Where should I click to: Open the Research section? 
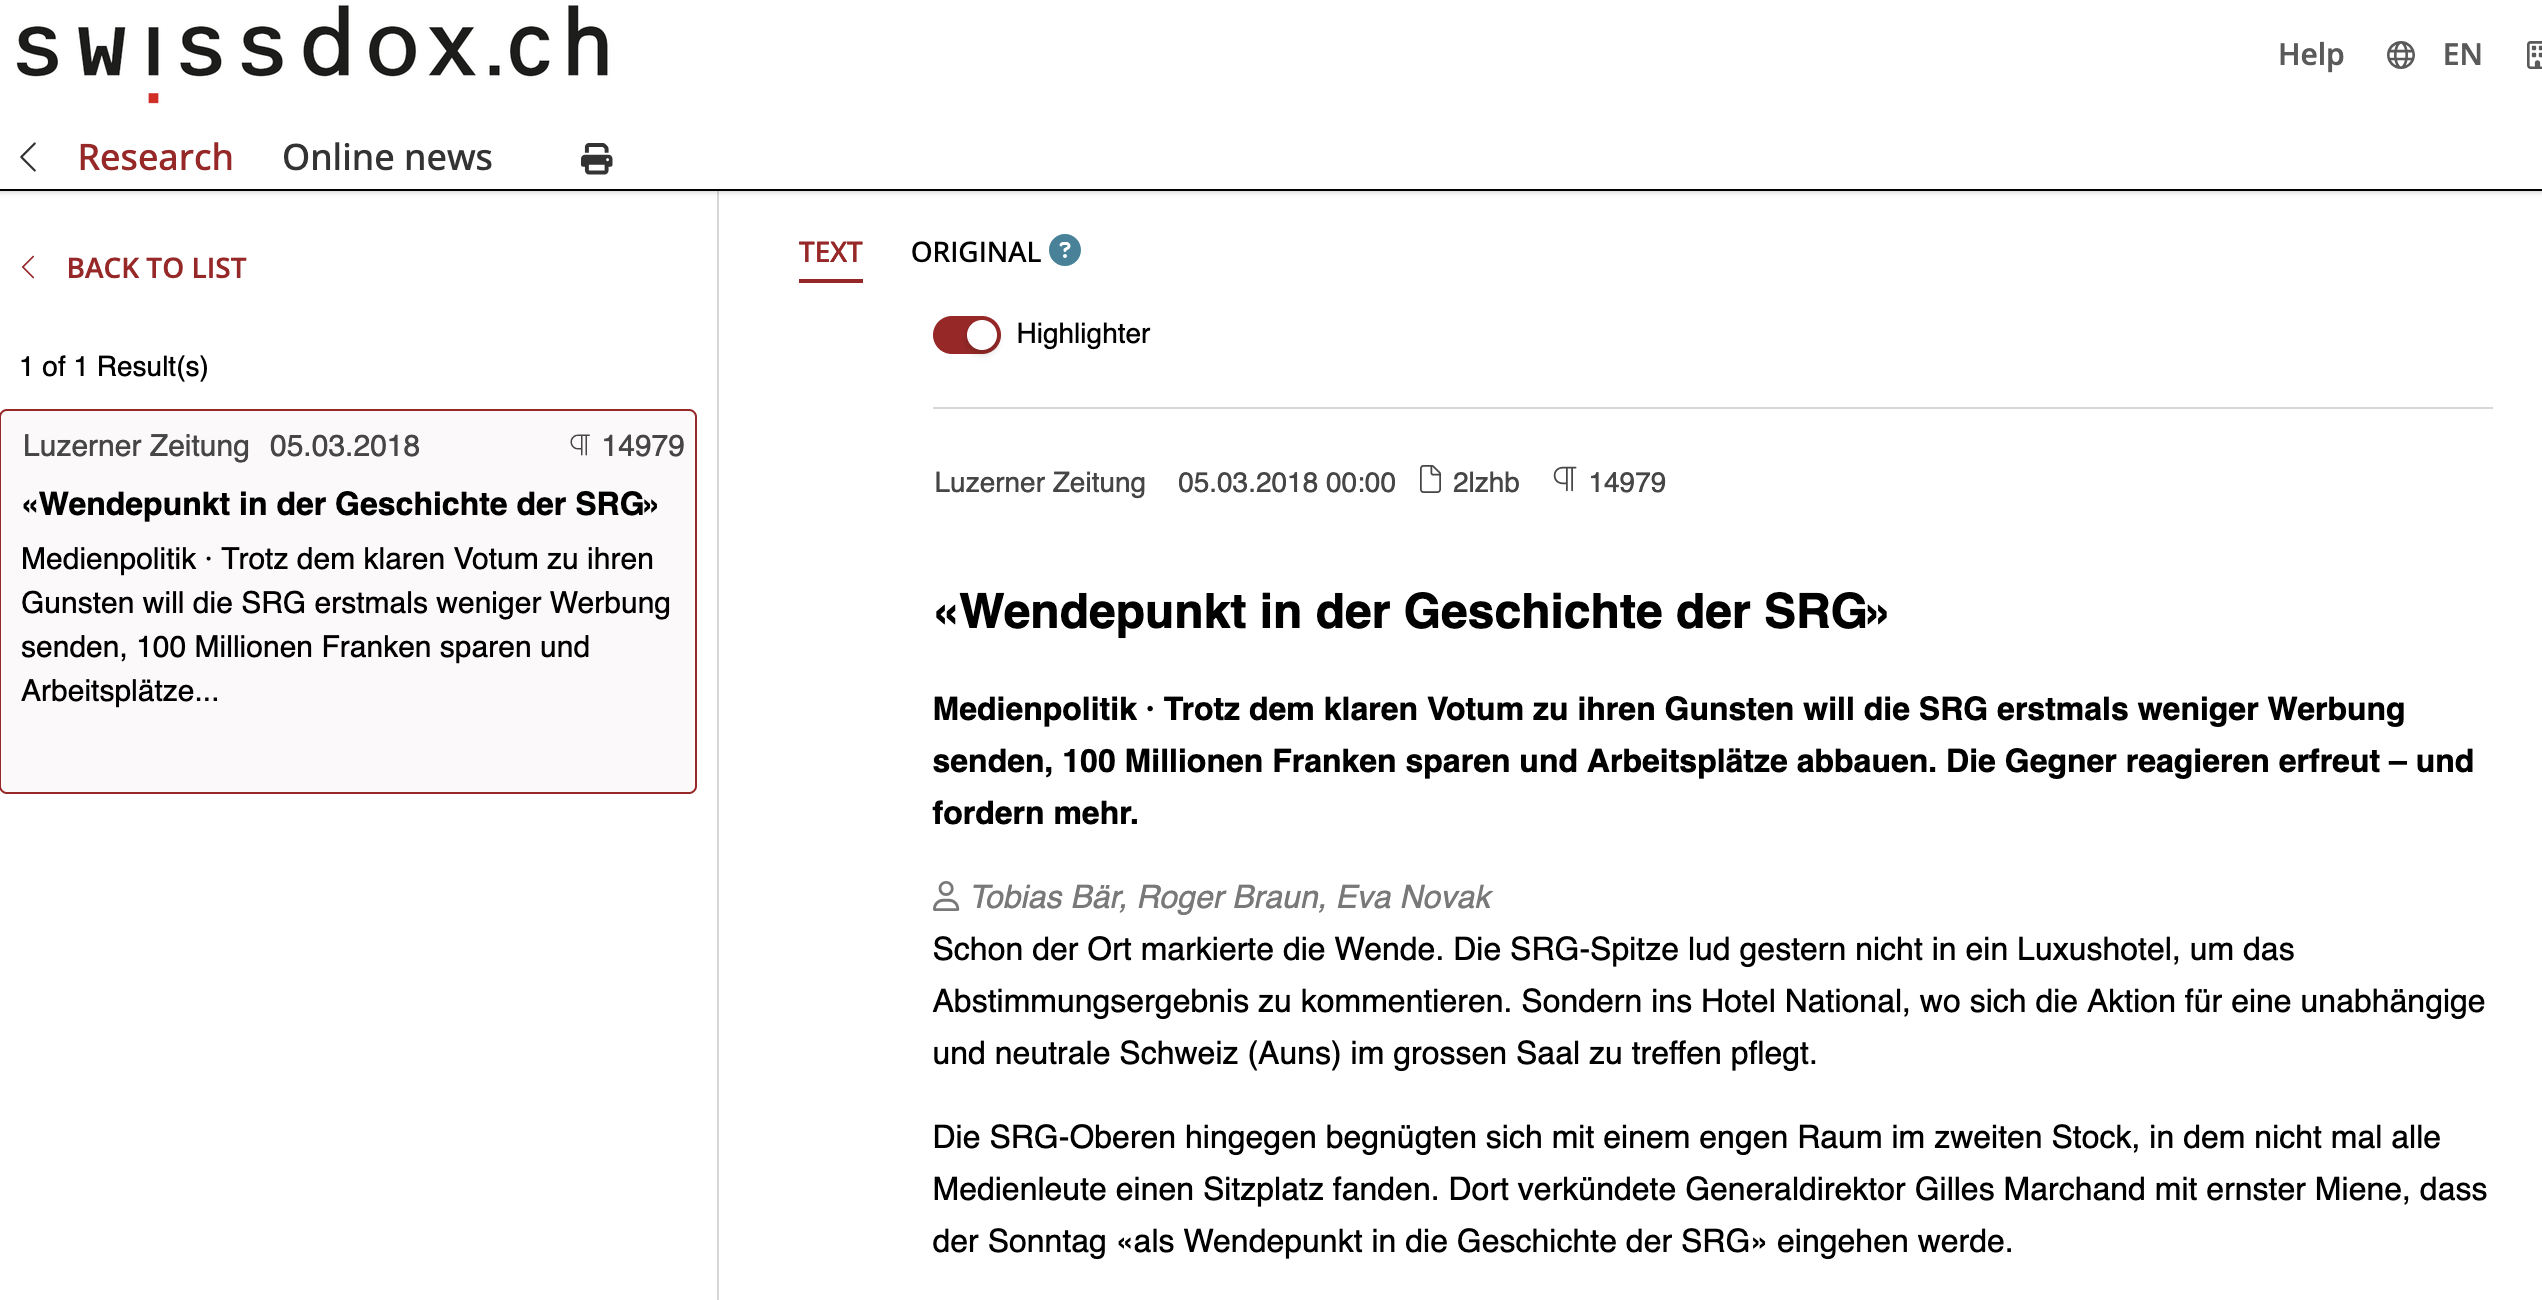pos(155,157)
